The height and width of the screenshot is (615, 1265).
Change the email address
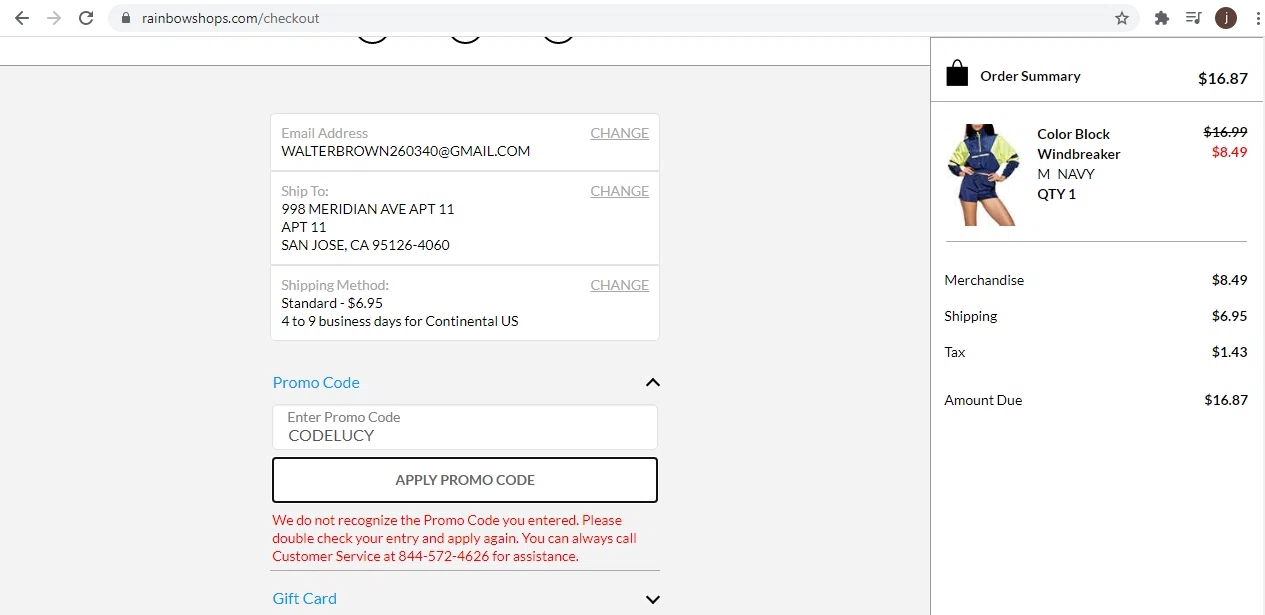(619, 133)
